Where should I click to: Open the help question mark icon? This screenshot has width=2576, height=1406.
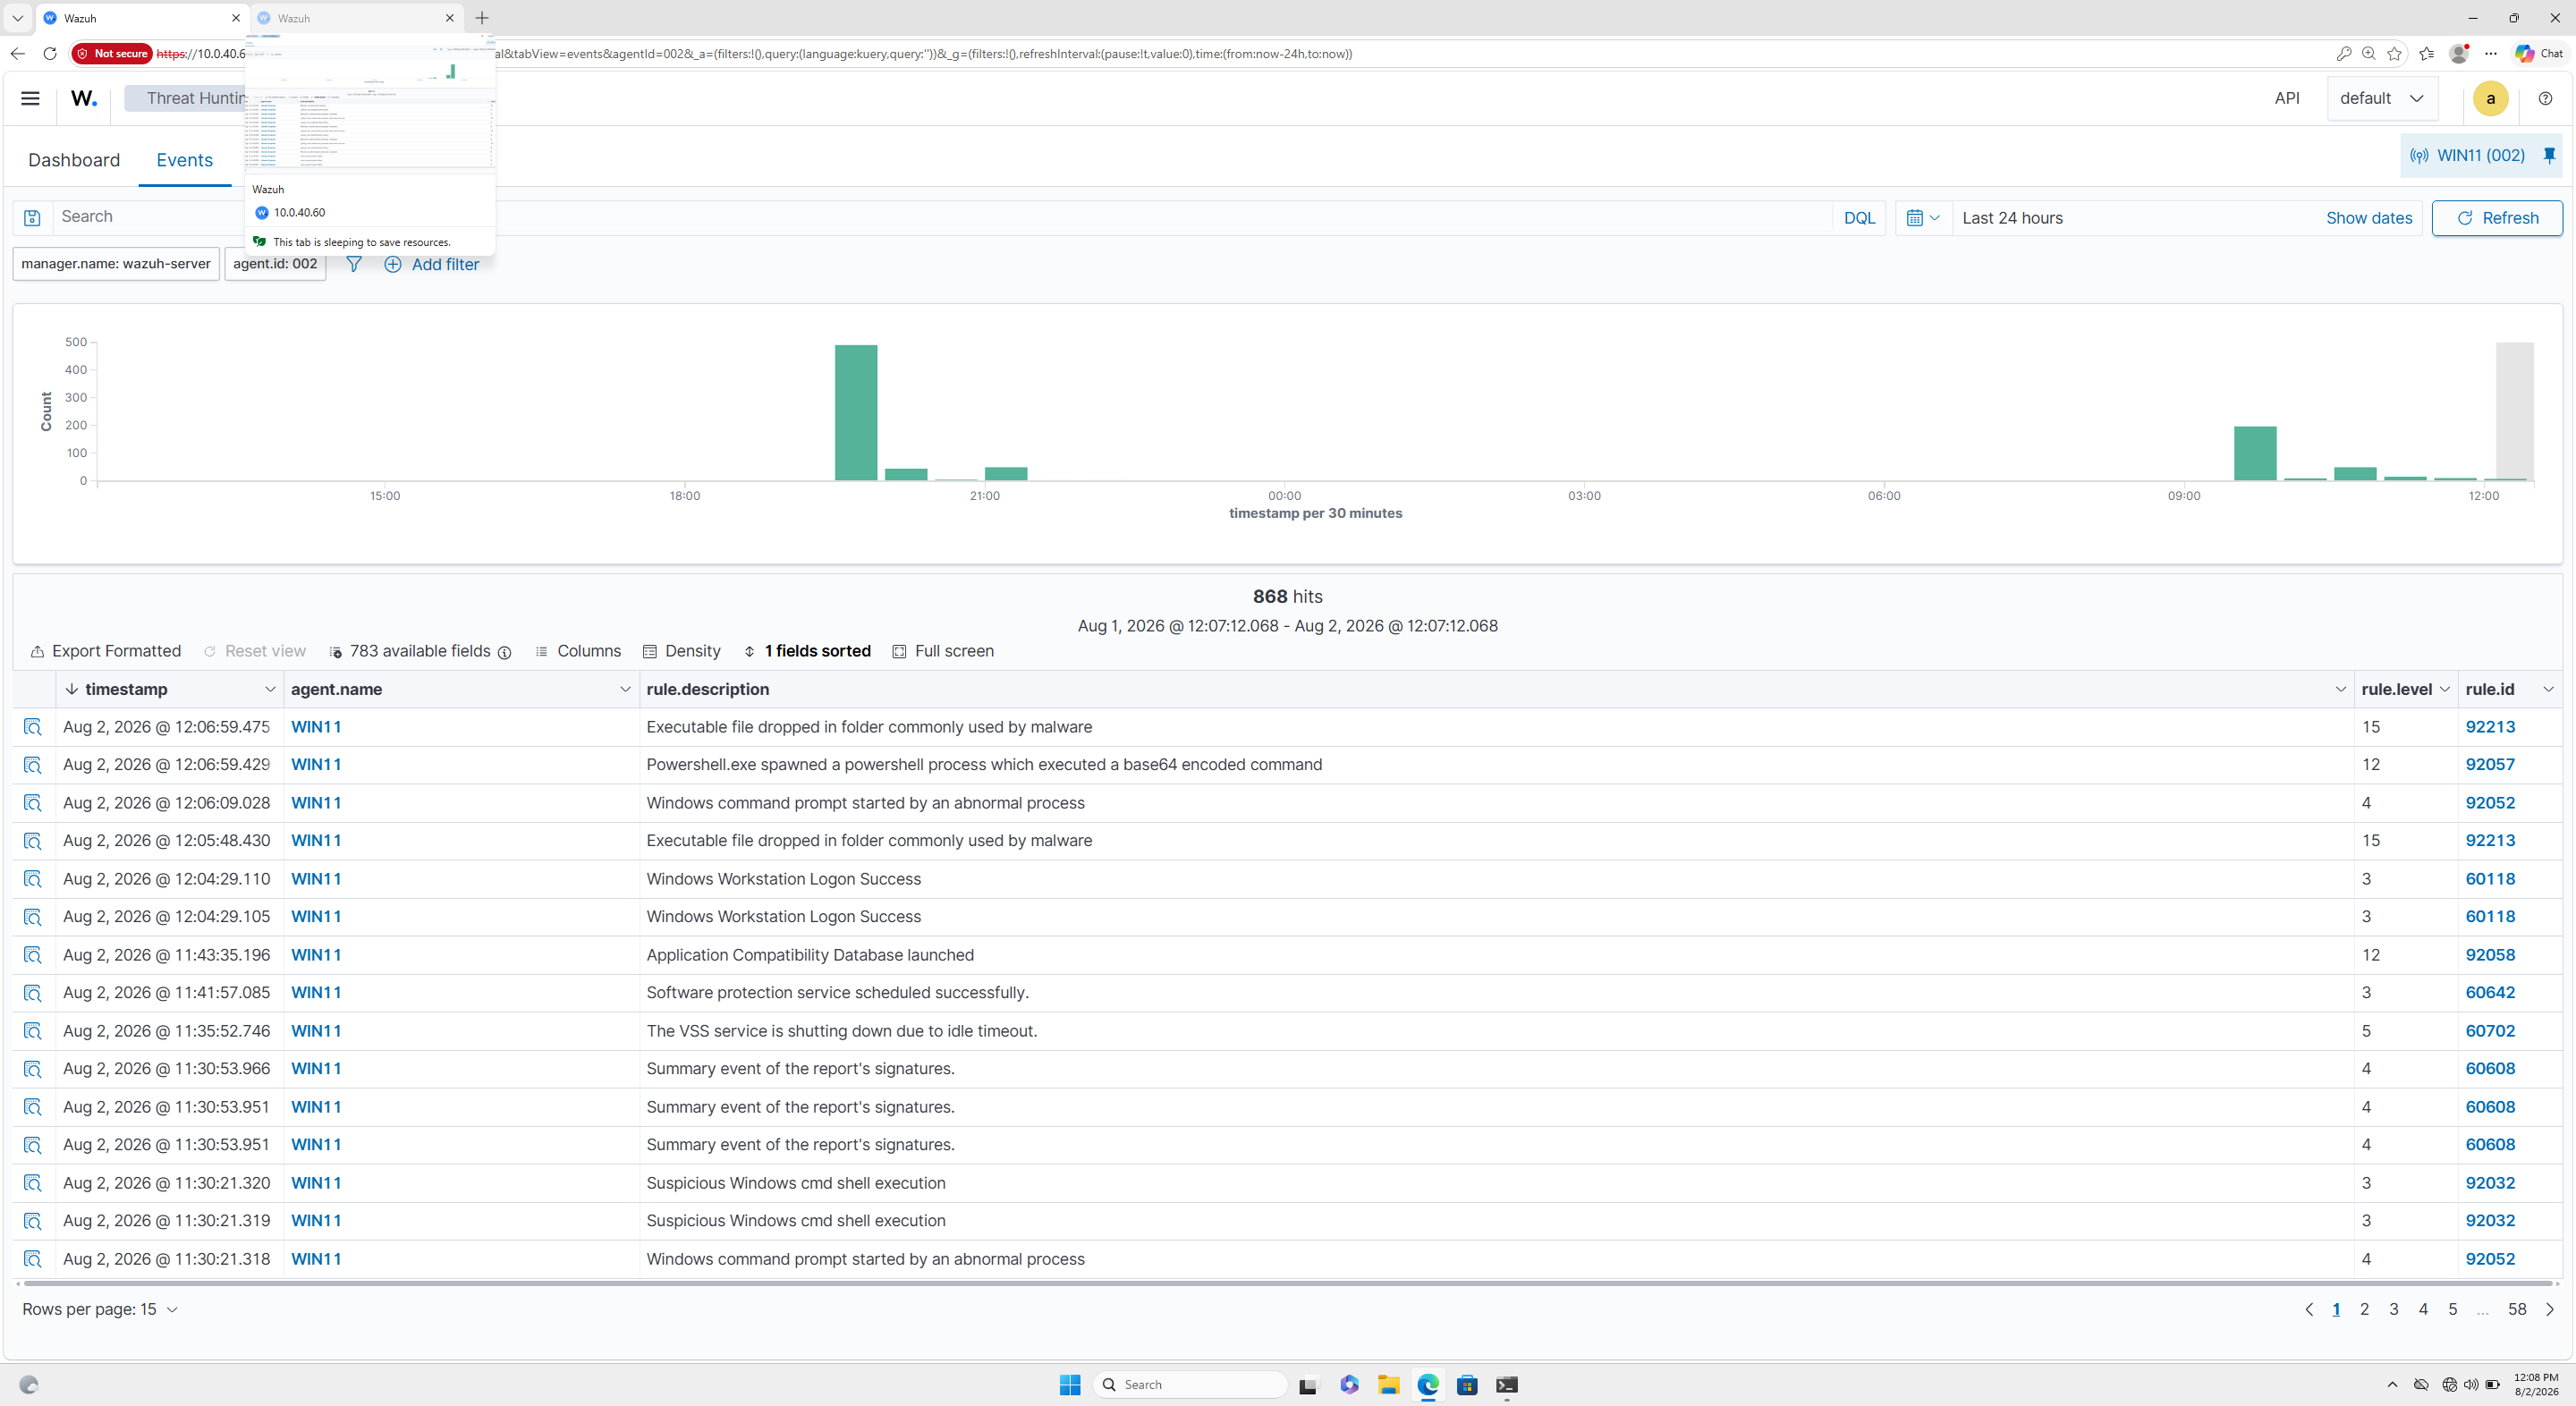[2545, 98]
